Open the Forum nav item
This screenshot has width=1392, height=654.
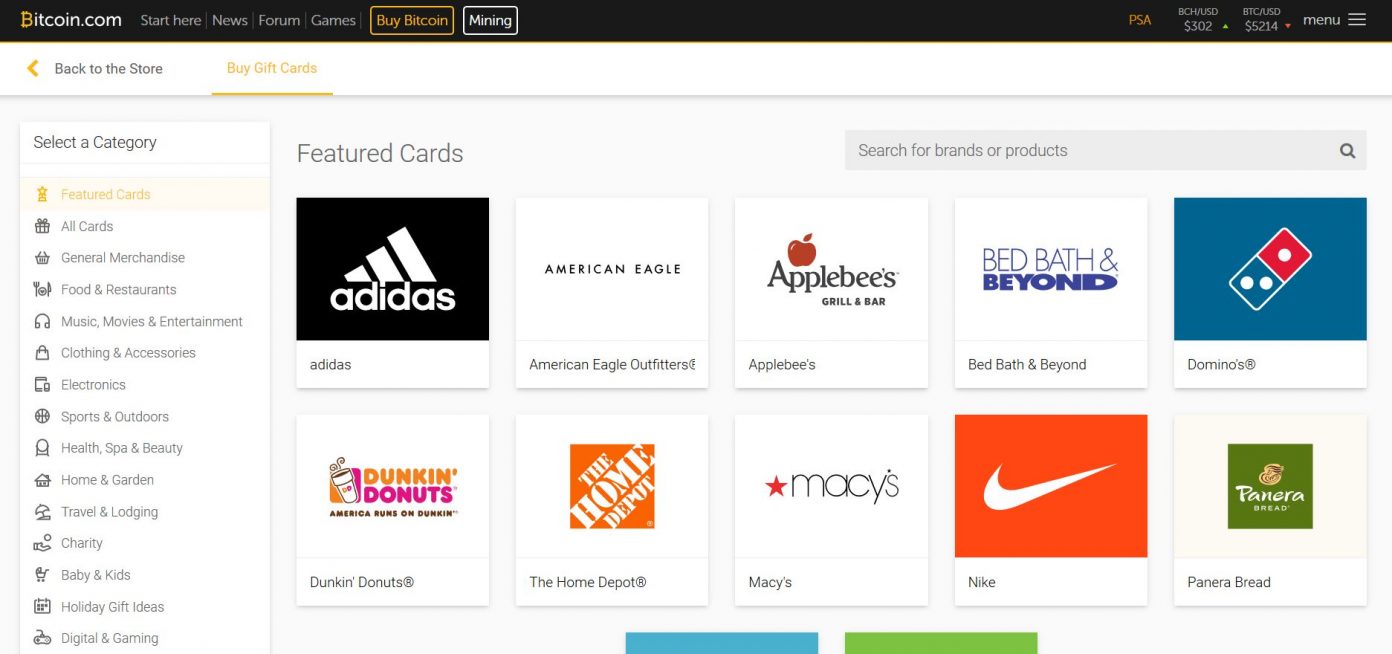point(279,20)
